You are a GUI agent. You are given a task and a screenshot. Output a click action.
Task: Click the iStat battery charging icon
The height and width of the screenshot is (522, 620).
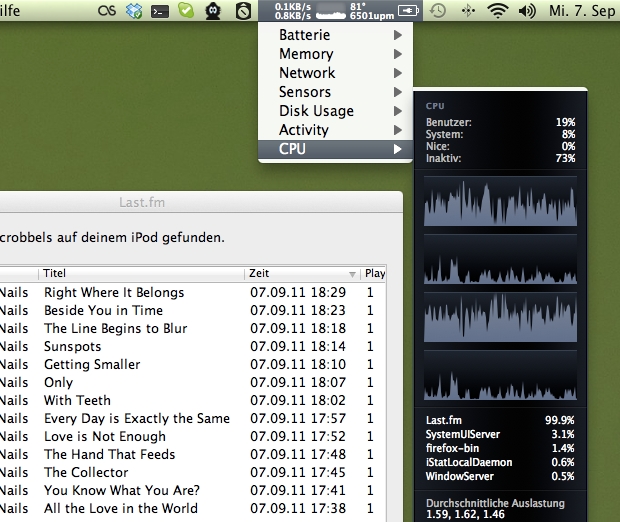[408, 11]
